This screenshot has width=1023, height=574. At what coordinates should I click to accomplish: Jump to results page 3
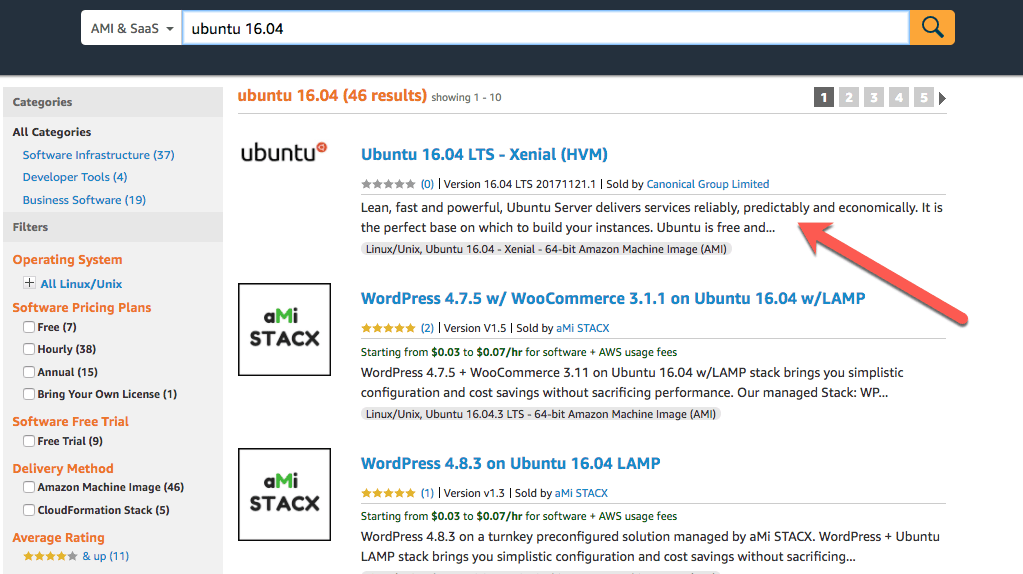874,97
